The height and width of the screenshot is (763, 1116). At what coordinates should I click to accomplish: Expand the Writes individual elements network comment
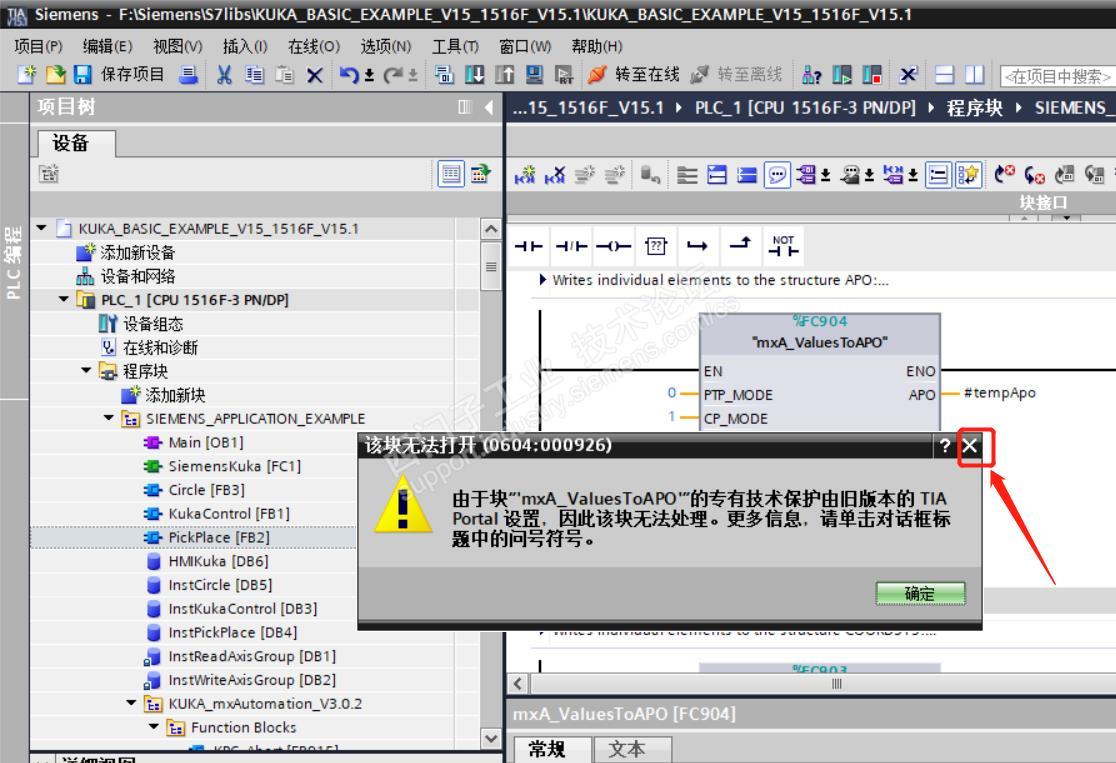point(543,280)
